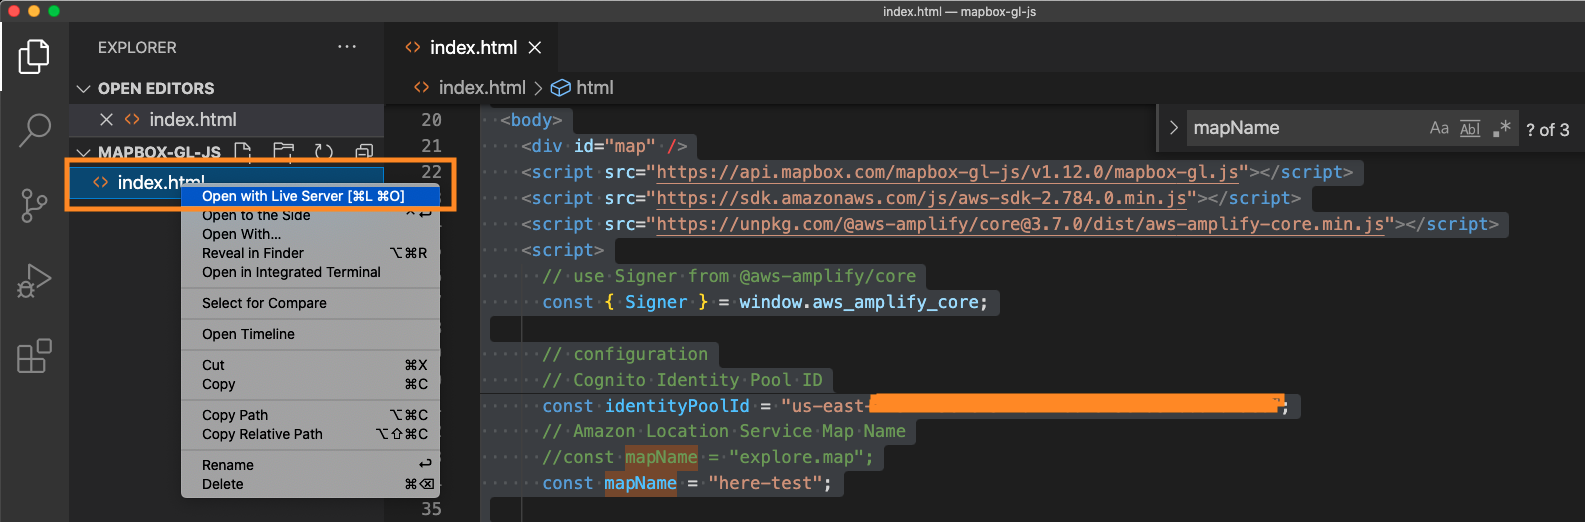Click the New File icon in MAPBOX-GL-JS header
Image resolution: width=1585 pixels, height=522 pixels.
(x=243, y=152)
